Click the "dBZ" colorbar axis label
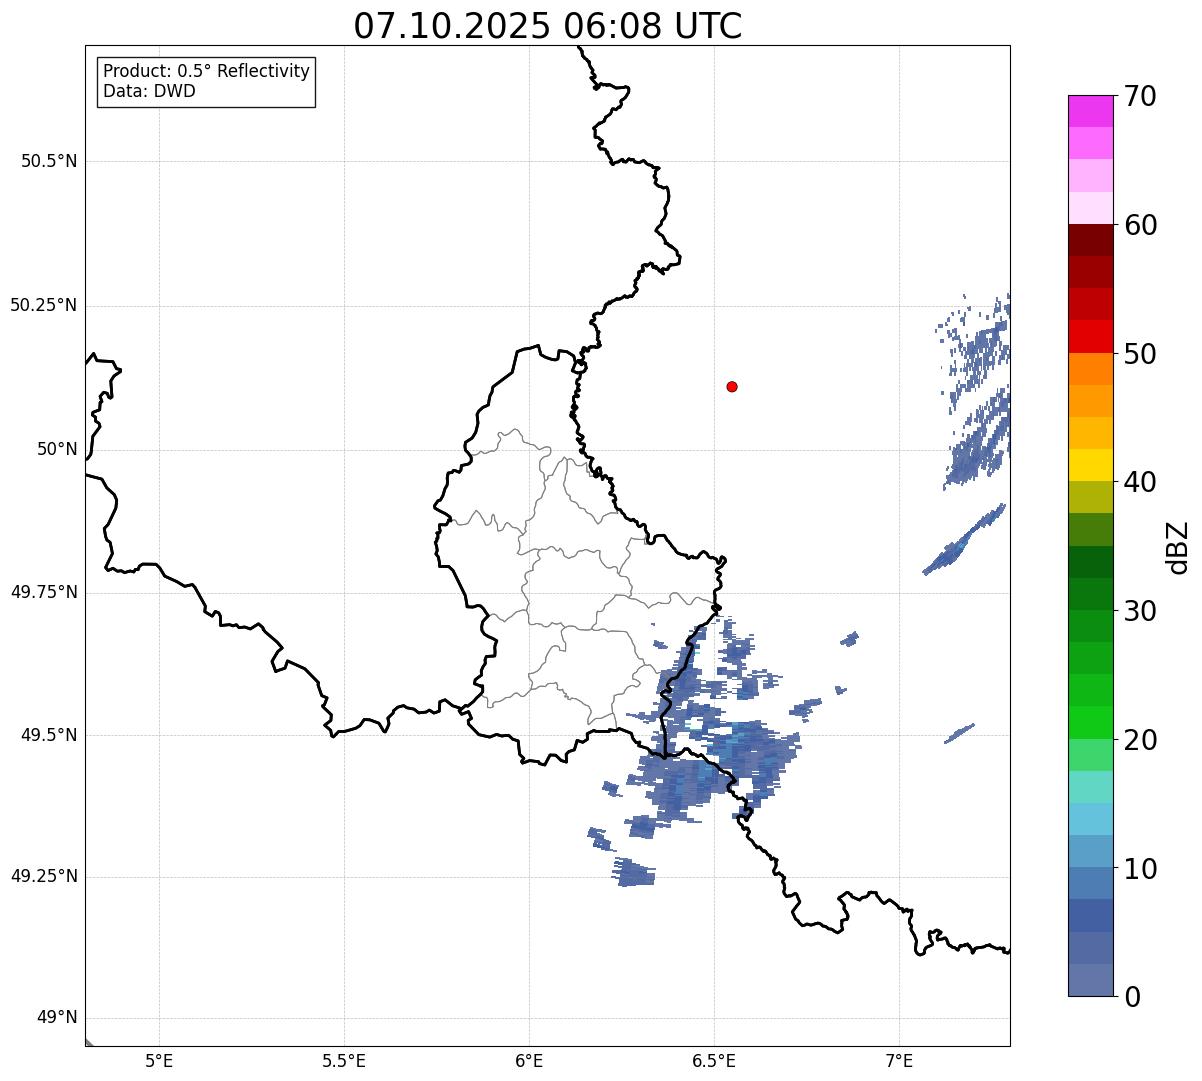The height and width of the screenshot is (1081, 1202). tap(1178, 547)
